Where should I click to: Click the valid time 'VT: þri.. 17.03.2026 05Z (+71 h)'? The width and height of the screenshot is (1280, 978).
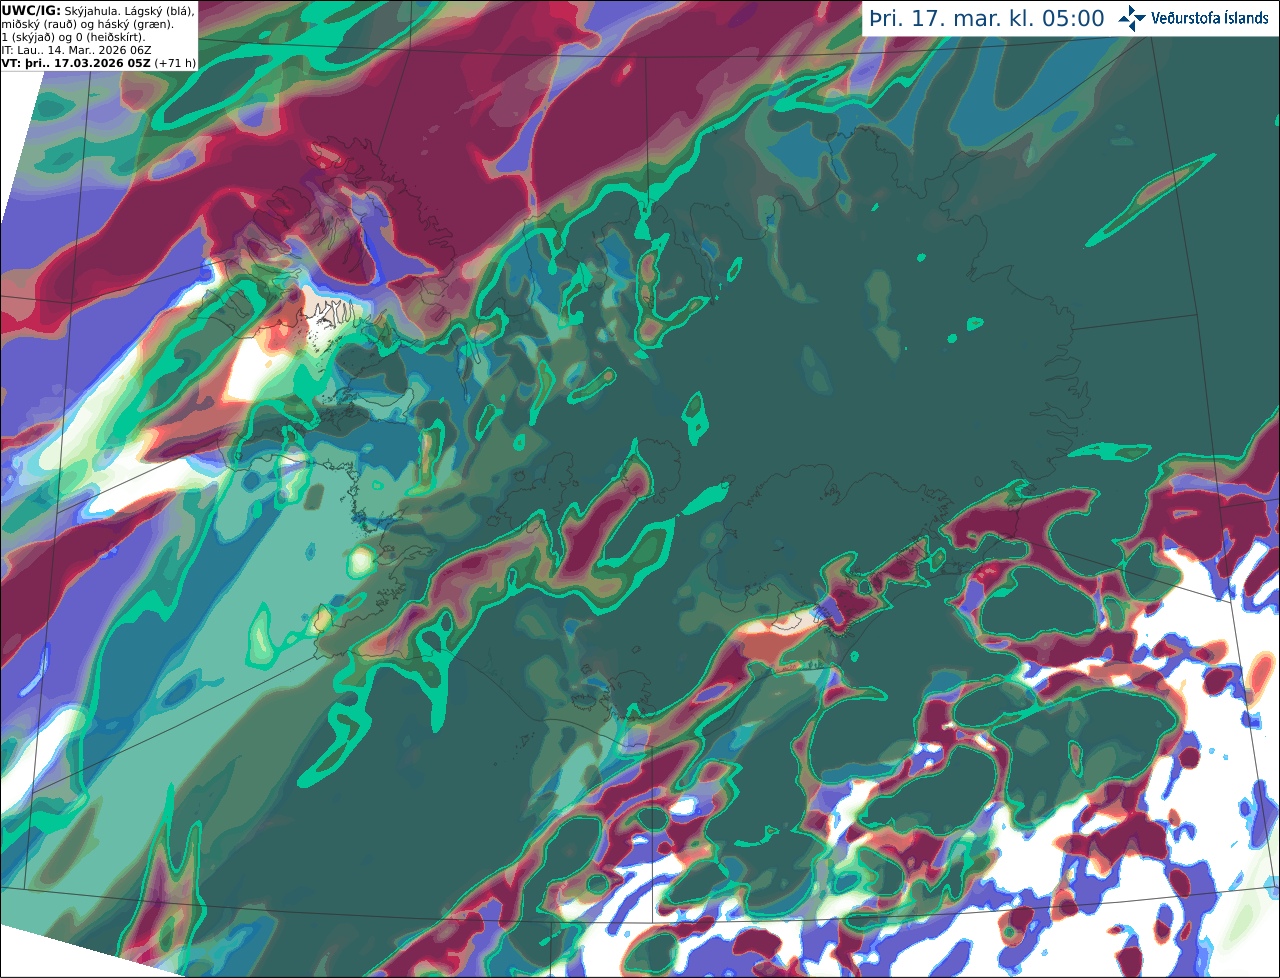(99, 63)
